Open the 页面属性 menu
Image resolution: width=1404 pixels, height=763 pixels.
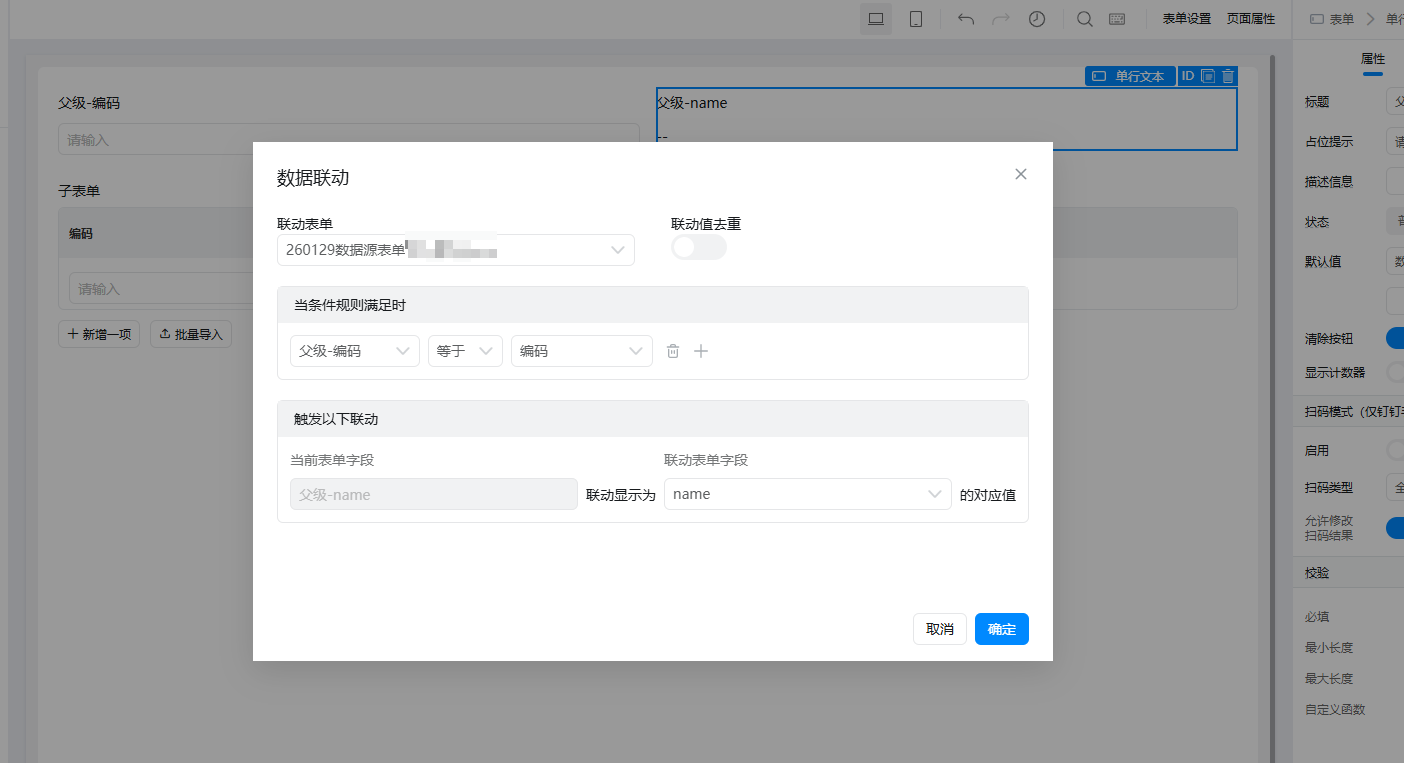pos(1251,19)
